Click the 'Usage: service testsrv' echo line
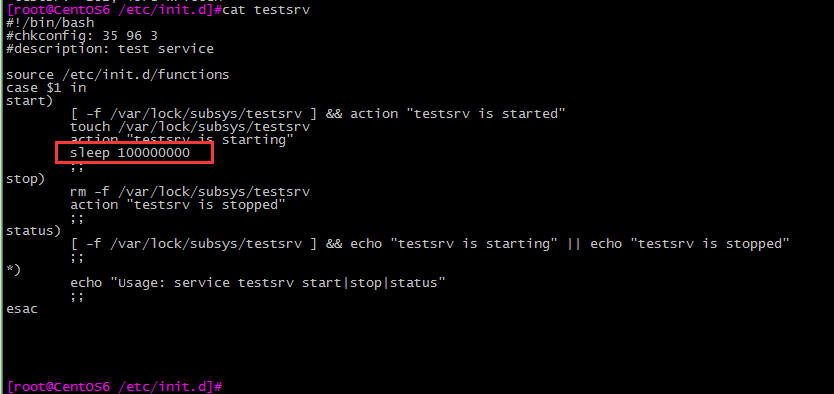834x394 pixels. tap(257, 282)
